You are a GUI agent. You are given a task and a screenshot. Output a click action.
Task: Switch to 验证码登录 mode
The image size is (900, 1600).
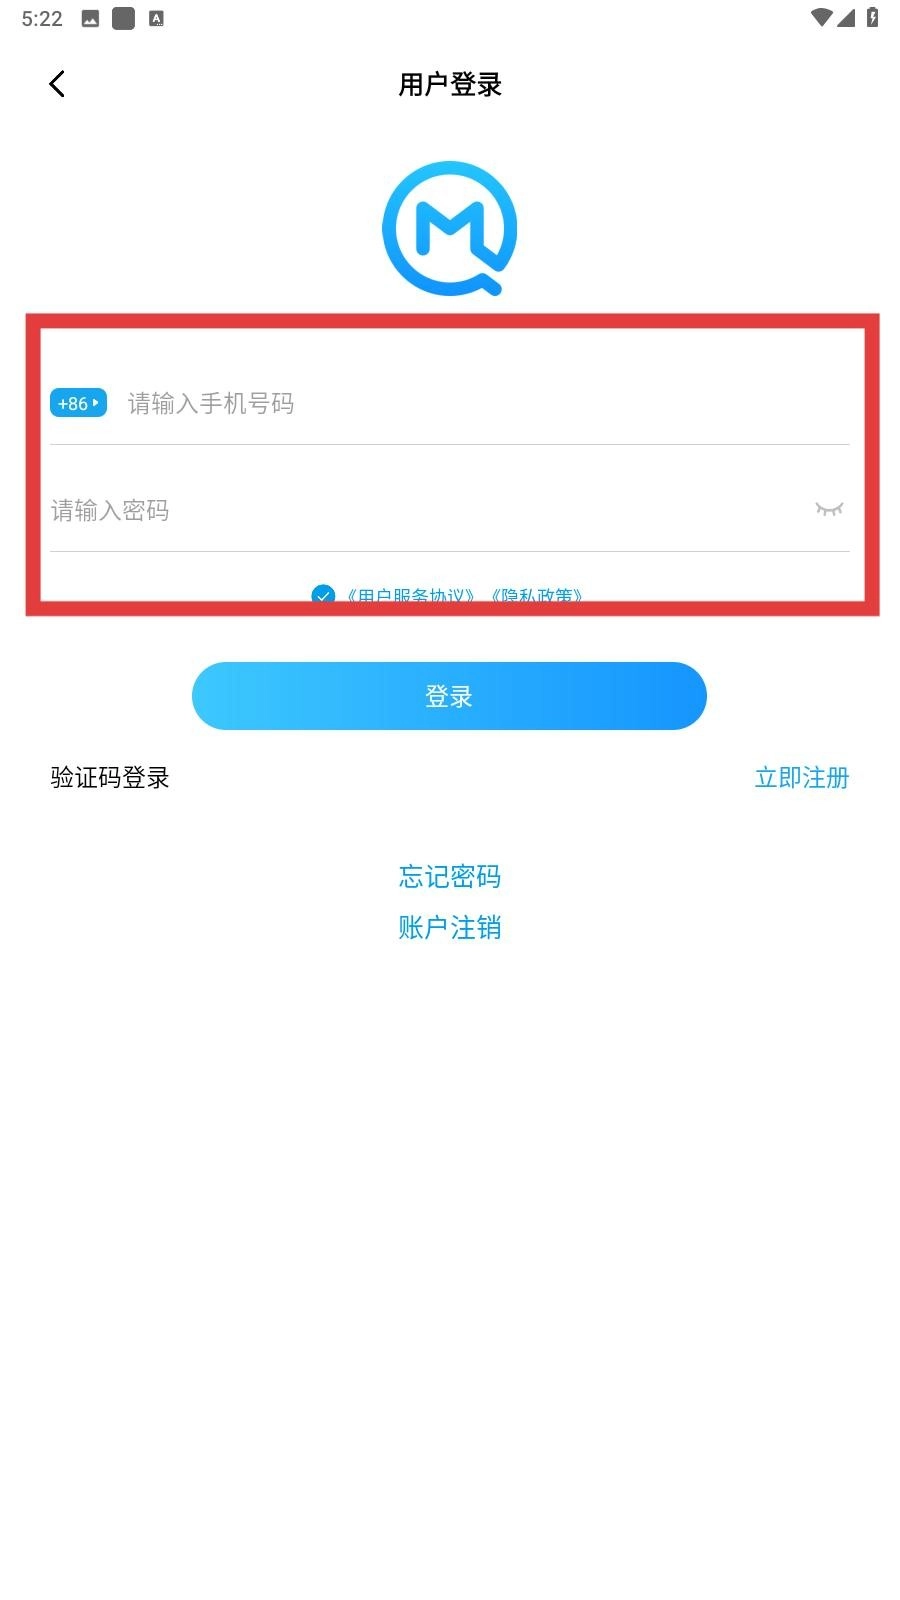pos(110,777)
